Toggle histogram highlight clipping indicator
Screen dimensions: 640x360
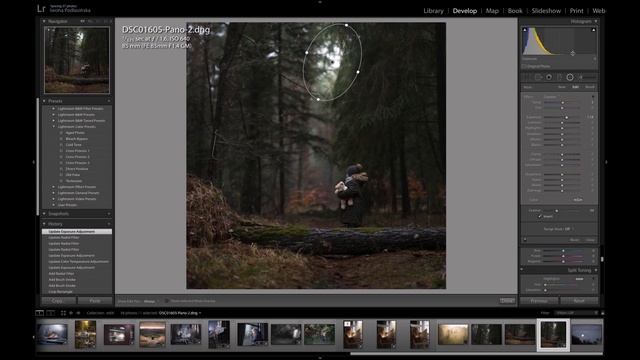593,30
